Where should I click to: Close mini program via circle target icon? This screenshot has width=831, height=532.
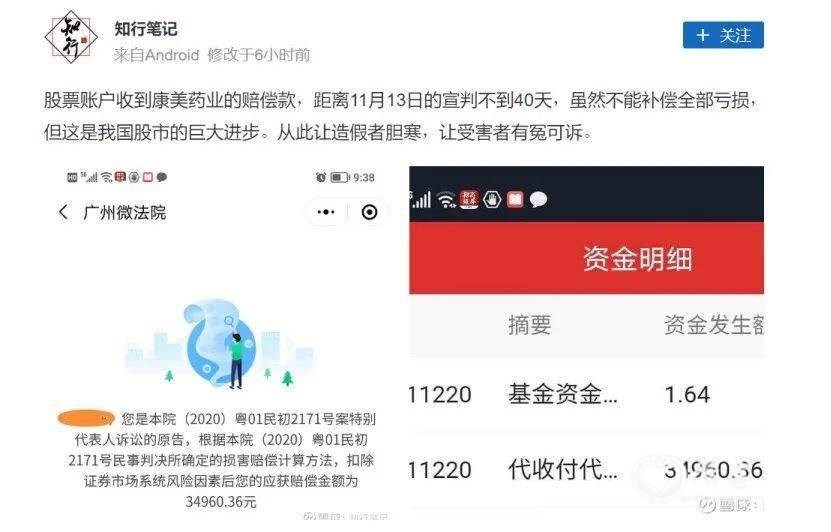coord(369,212)
